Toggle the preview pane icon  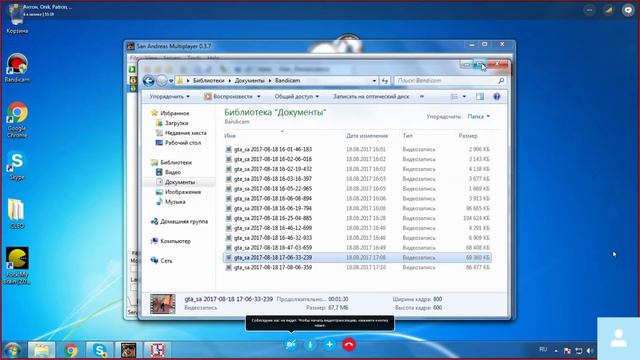click(480, 97)
